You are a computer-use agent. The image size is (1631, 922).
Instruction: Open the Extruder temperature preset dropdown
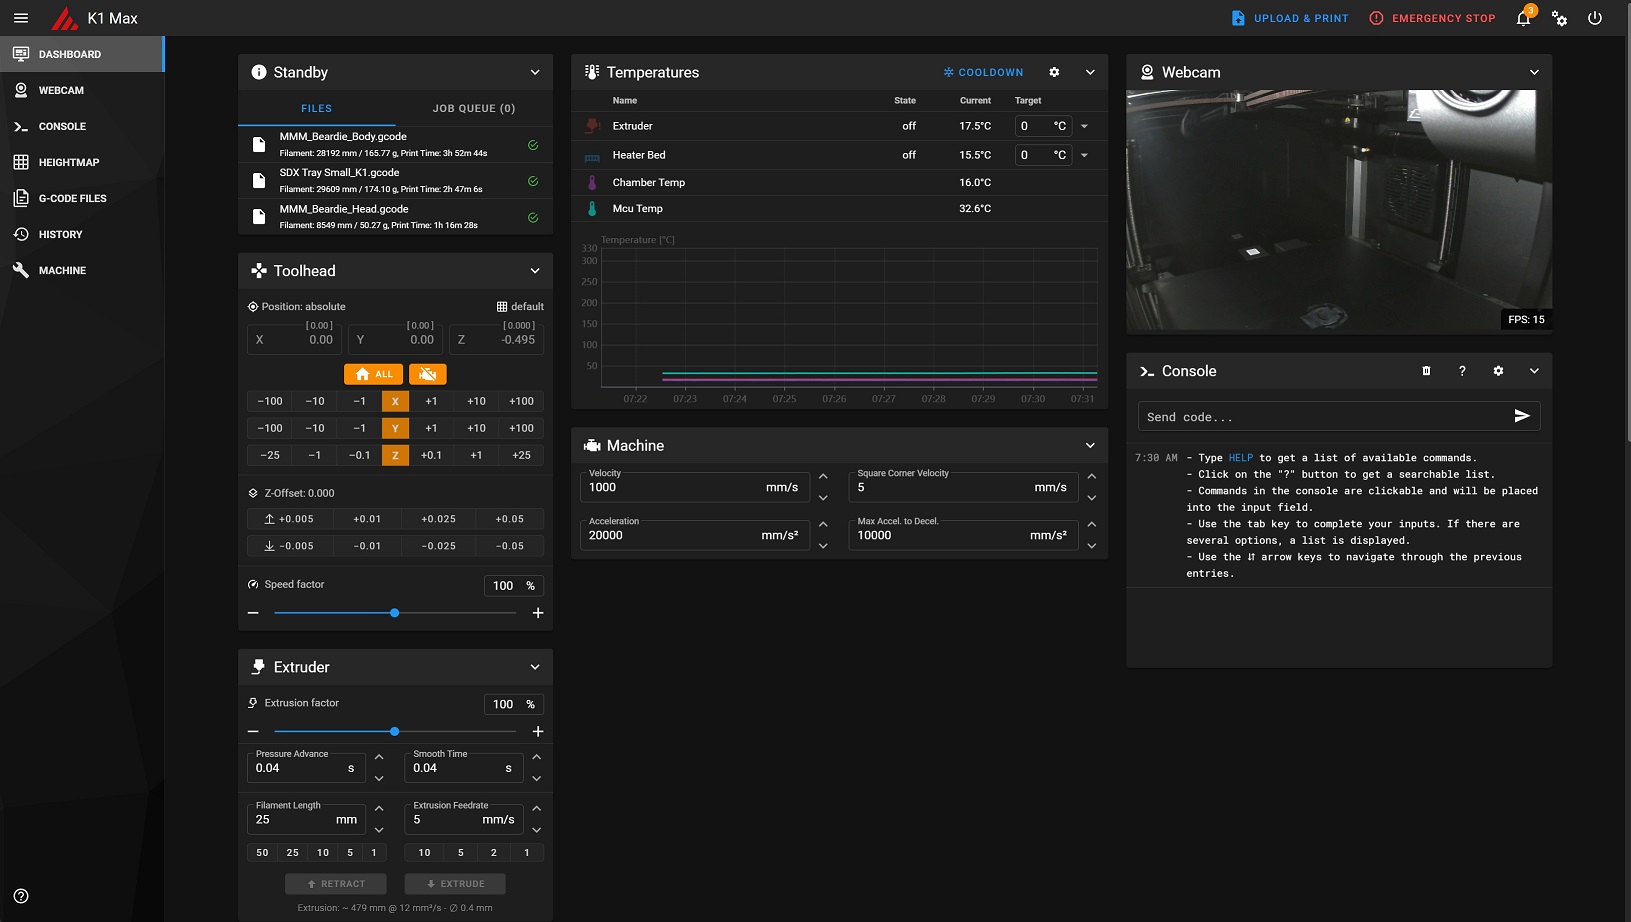[1084, 126]
